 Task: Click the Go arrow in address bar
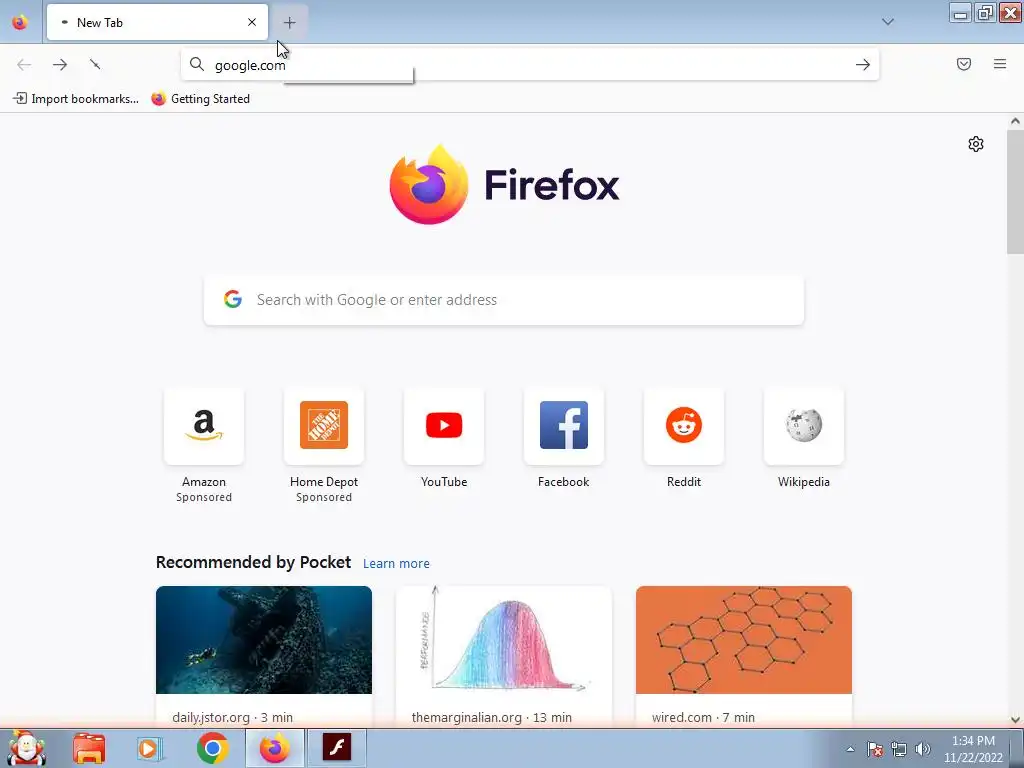point(863,64)
